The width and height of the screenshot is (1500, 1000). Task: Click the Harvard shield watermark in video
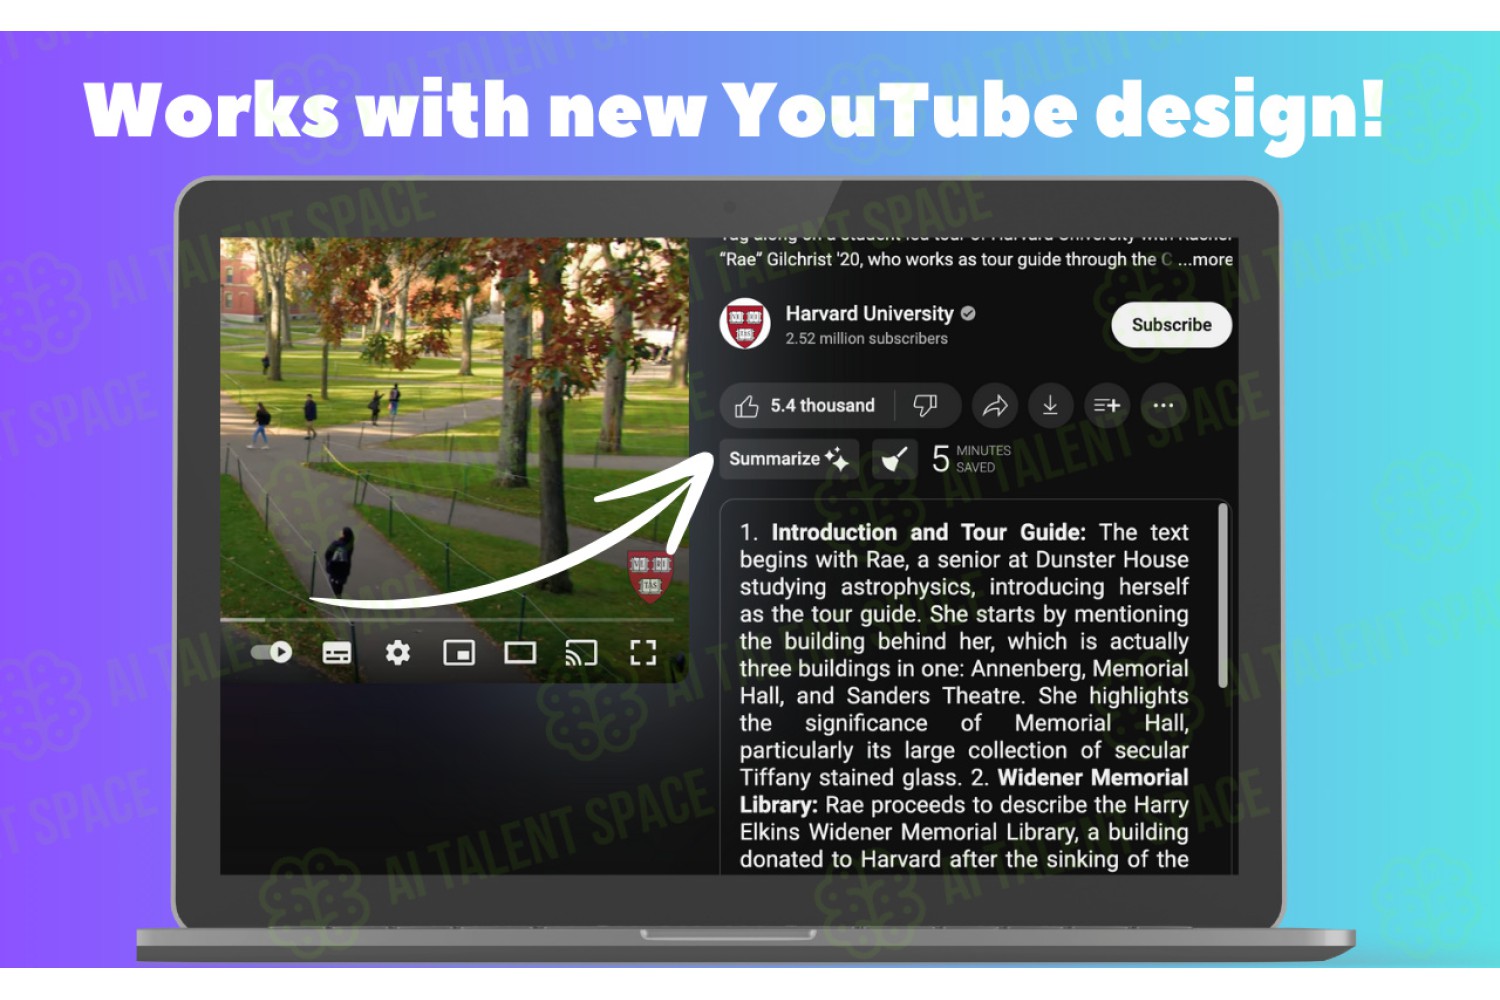pyautogui.click(x=649, y=576)
